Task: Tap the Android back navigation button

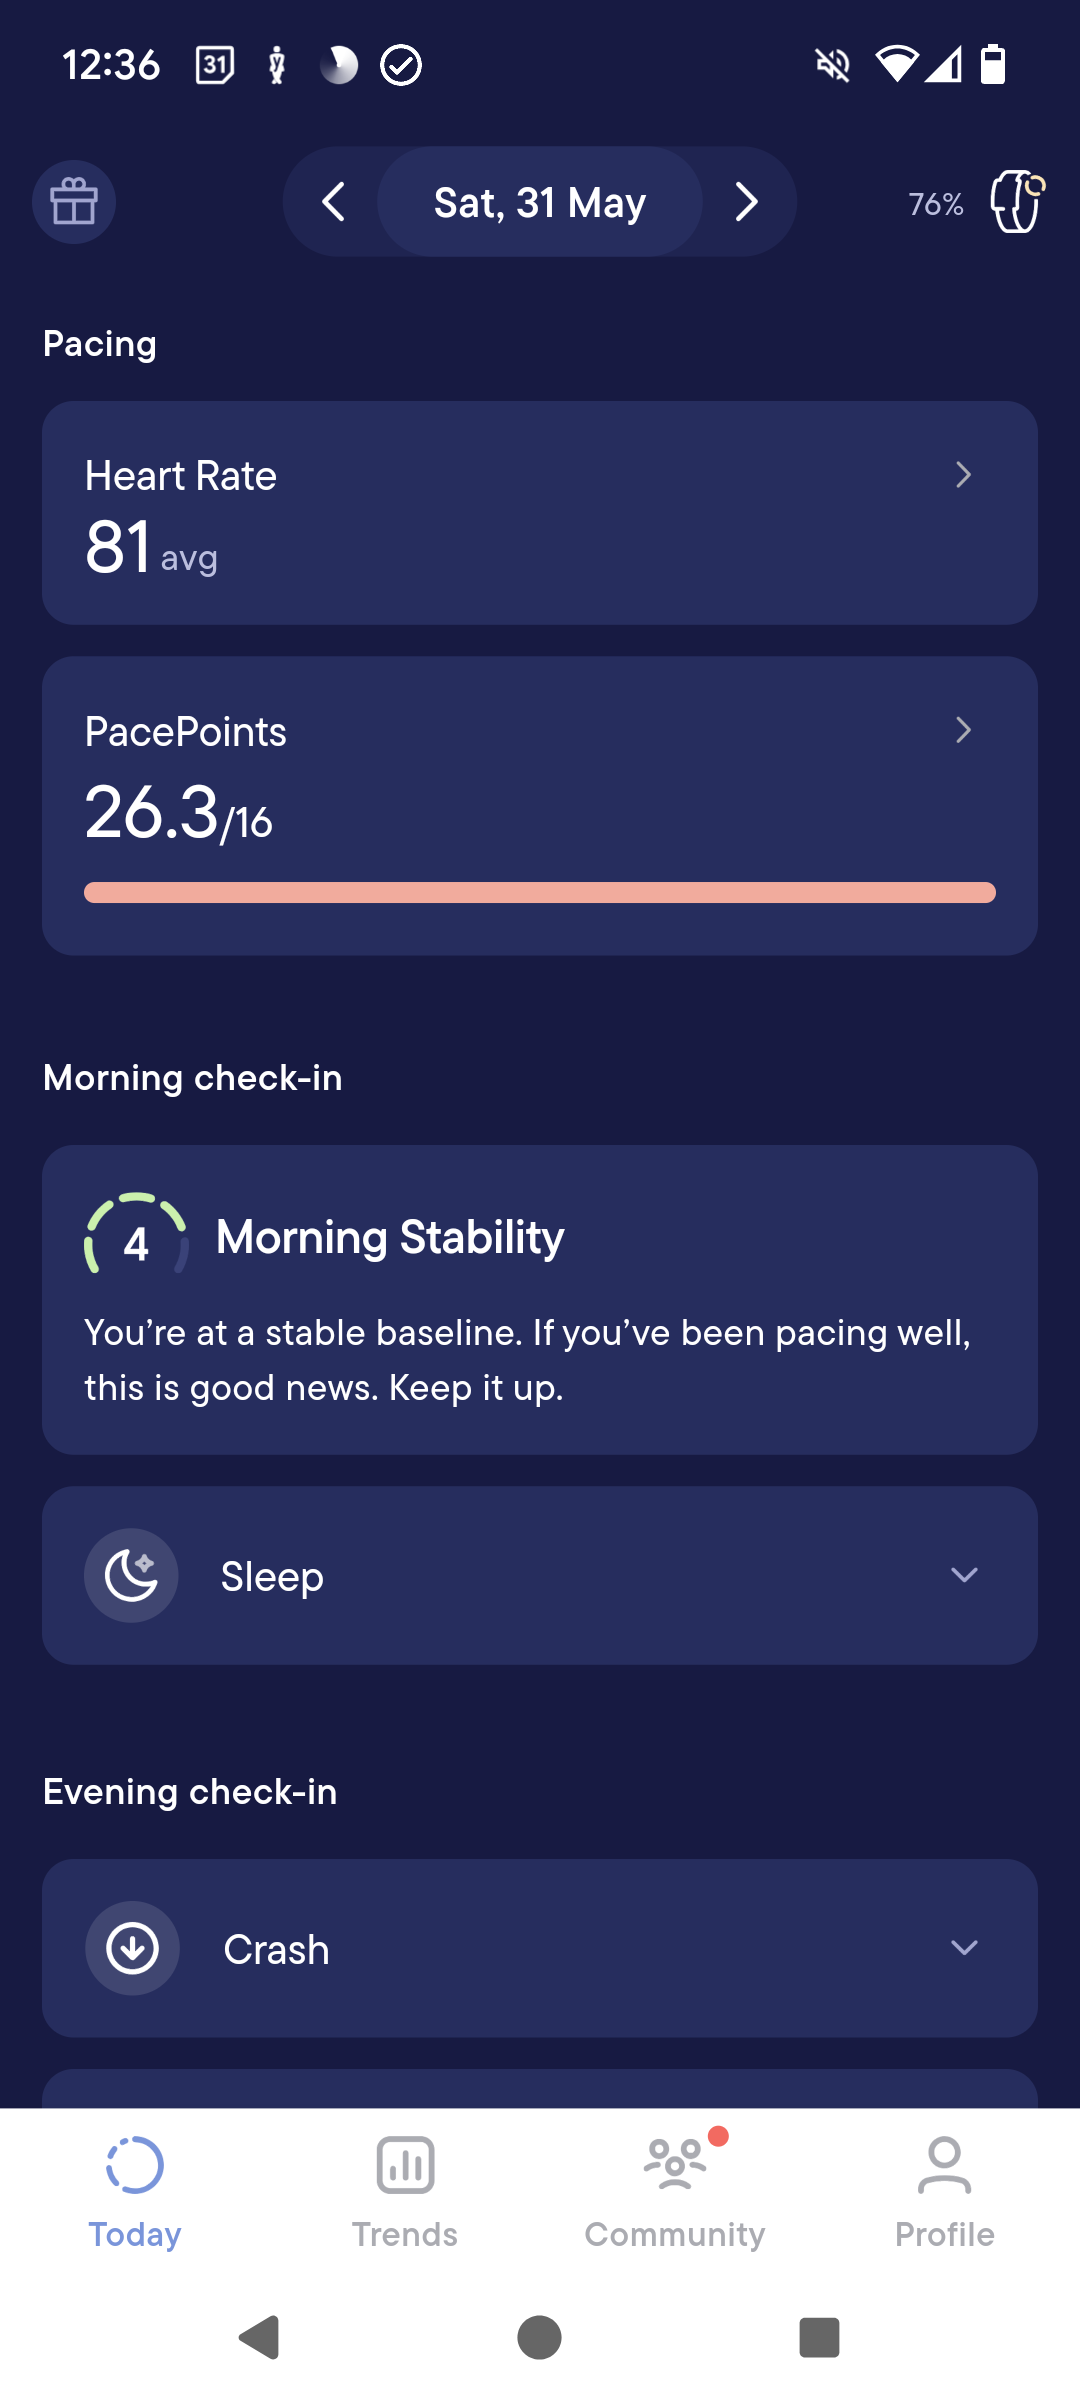Action: (x=259, y=2337)
